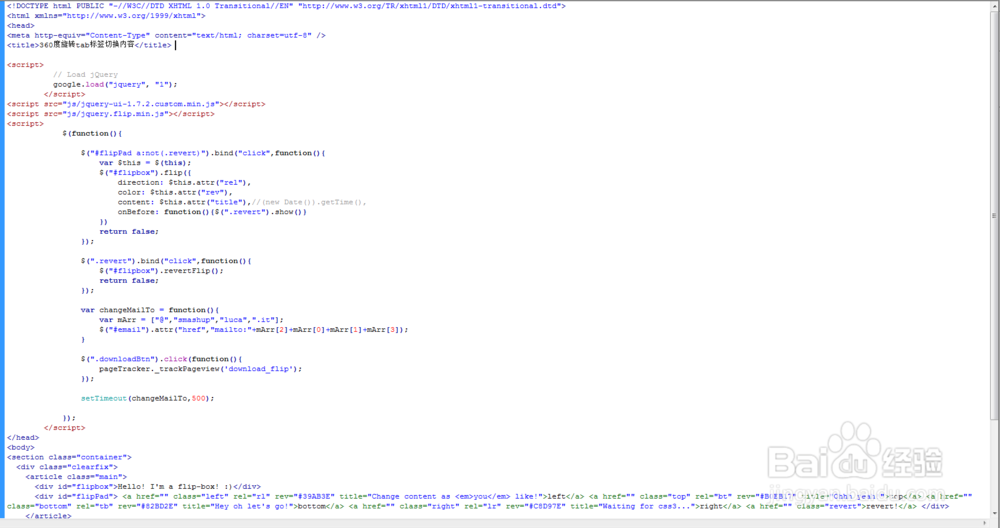Click the closing </article> tag
Screen dimensions: 1000x528
point(48,516)
